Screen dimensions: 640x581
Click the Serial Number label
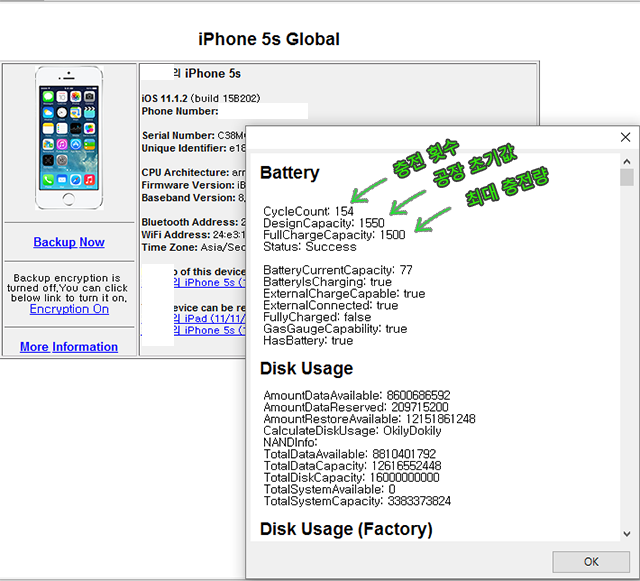point(178,135)
